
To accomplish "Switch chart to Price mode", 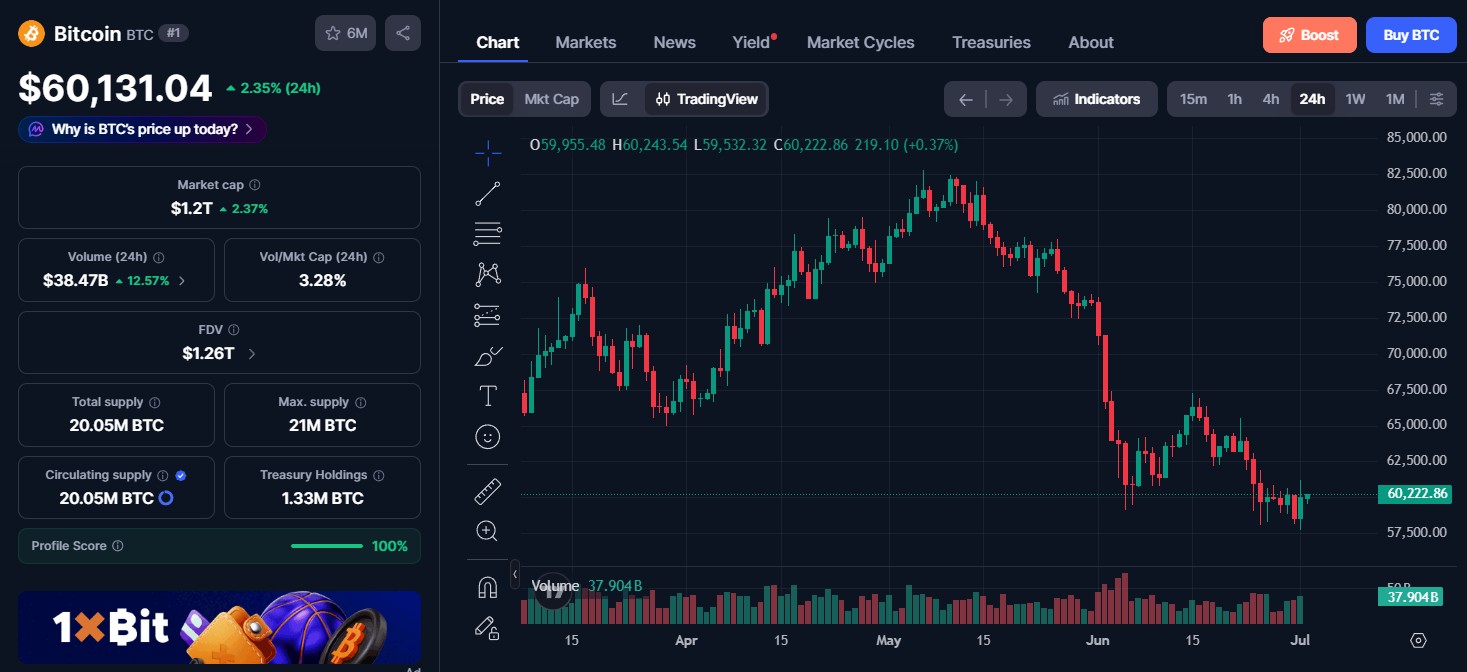I will [x=487, y=99].
